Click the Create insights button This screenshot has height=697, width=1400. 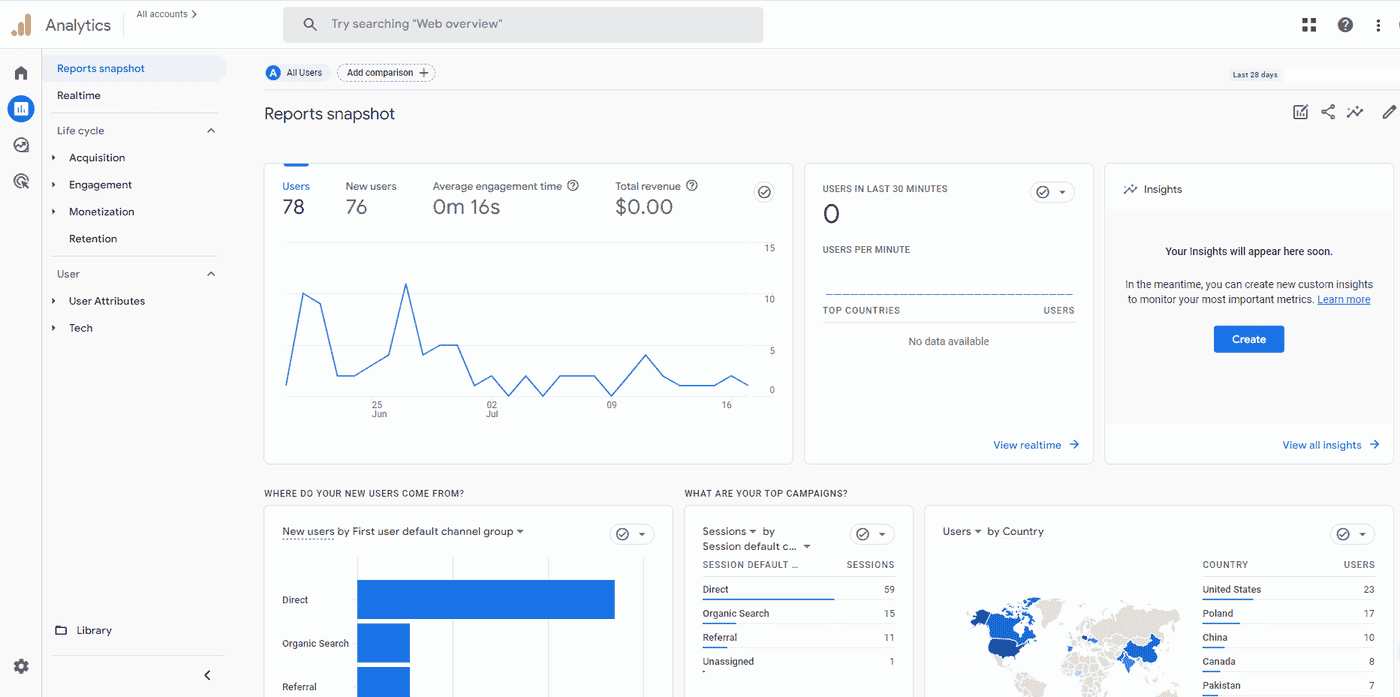click(x=1249, y=339)
